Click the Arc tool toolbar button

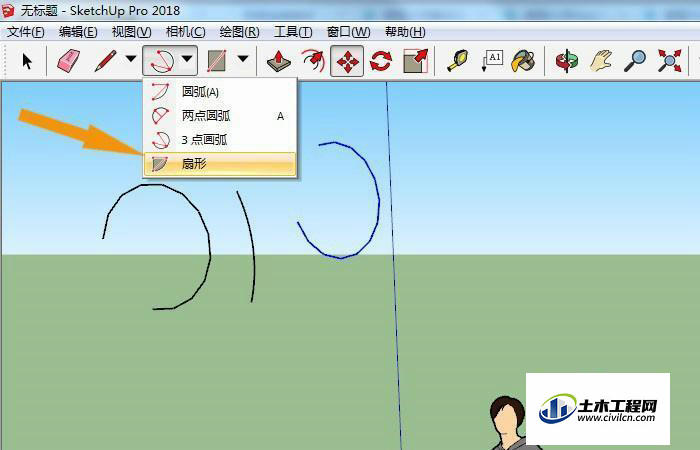(x=161, y=61)
